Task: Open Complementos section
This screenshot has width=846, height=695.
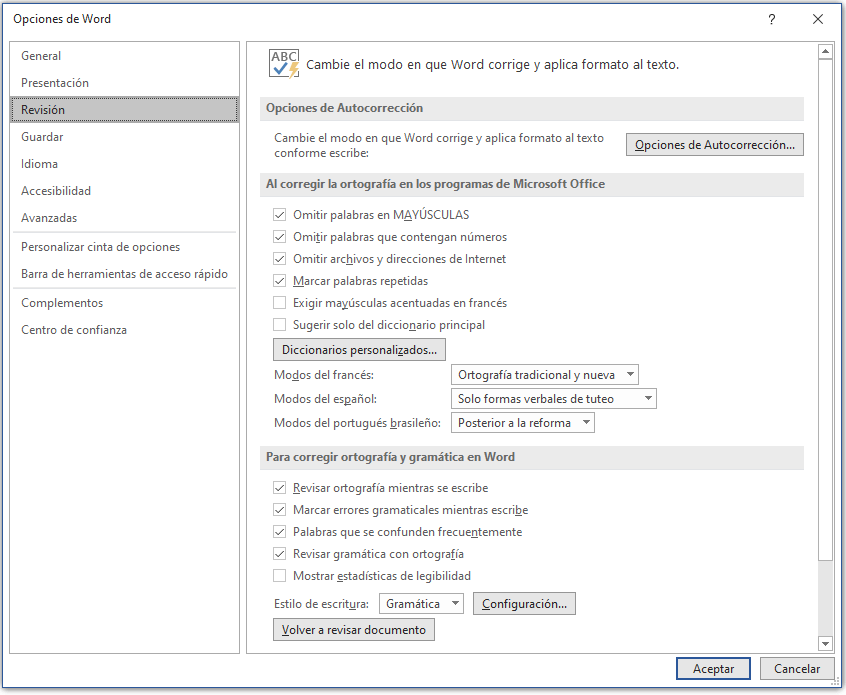Action: point(124,303)
